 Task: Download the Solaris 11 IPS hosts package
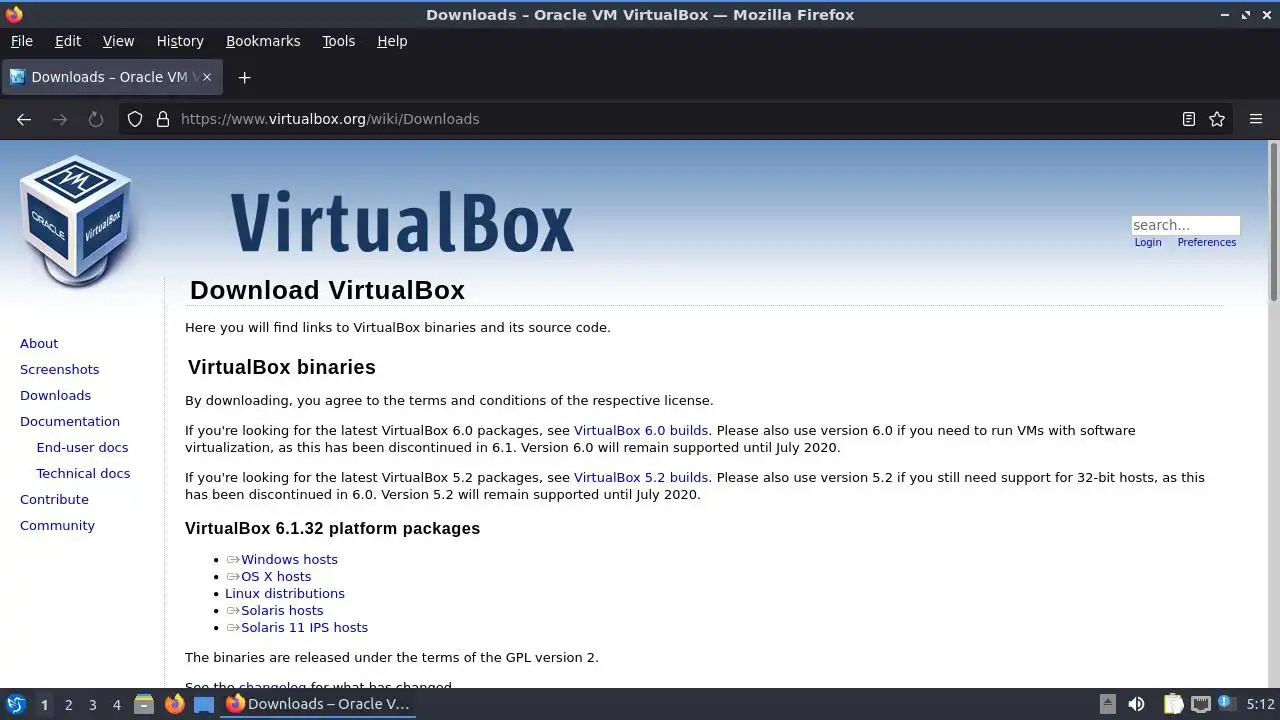(x=304, y=627)
